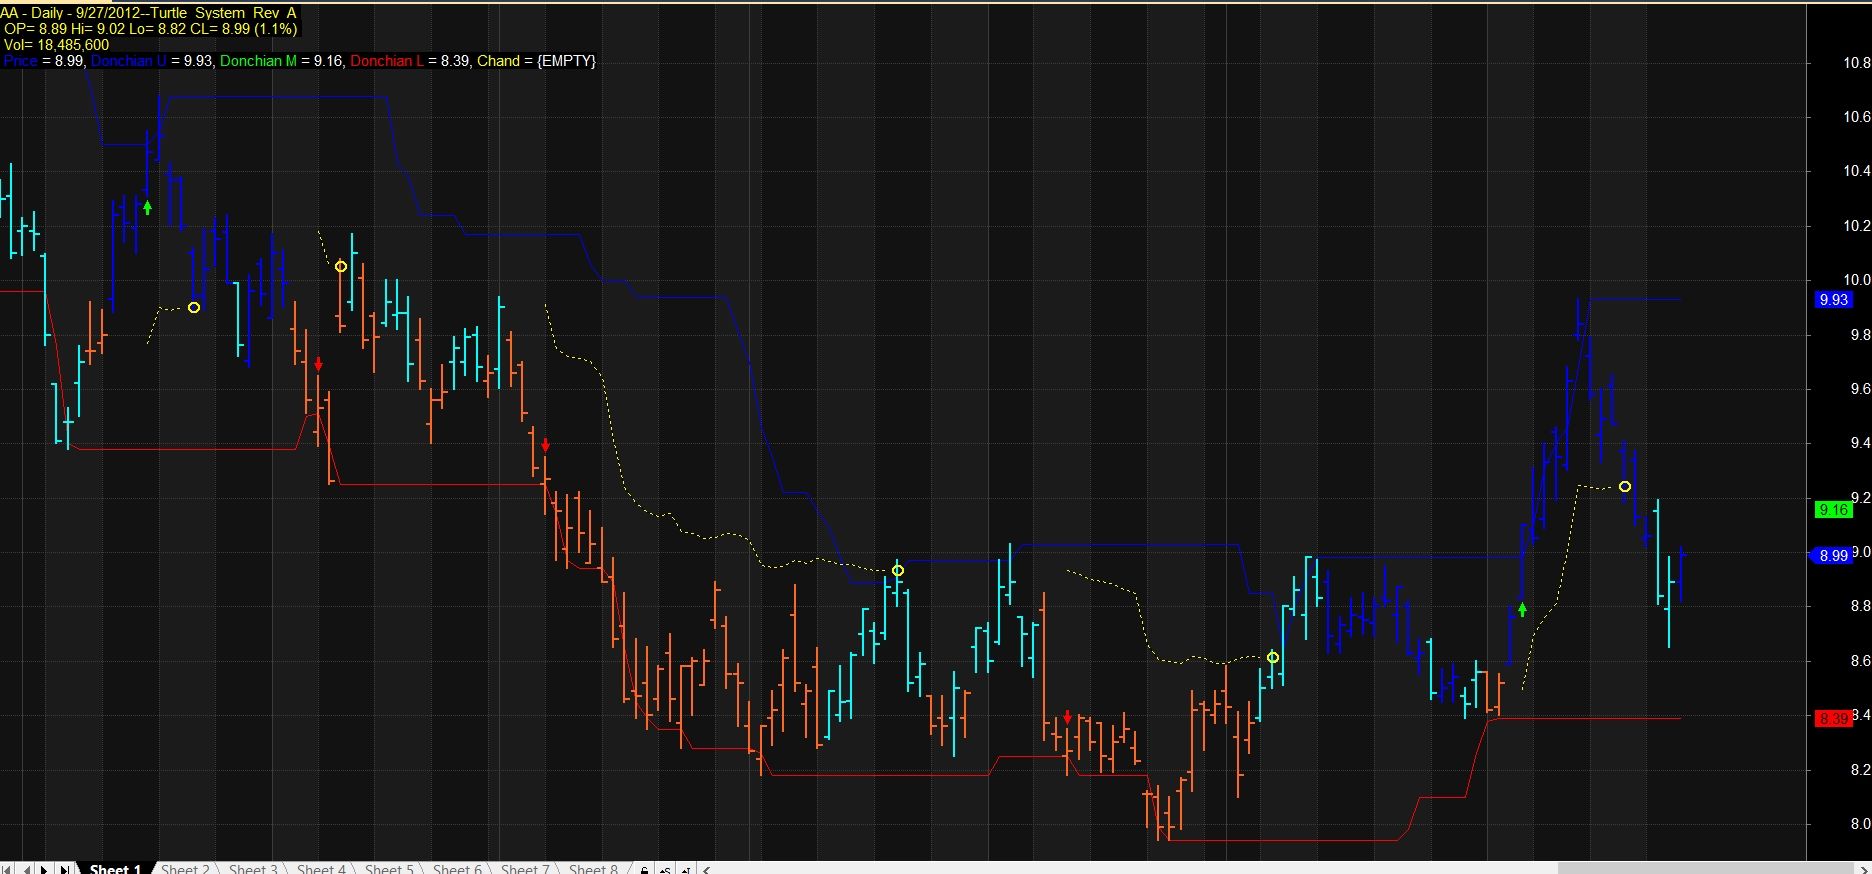Click the green 9.16 Donchian middle label

coord(1833,510)
